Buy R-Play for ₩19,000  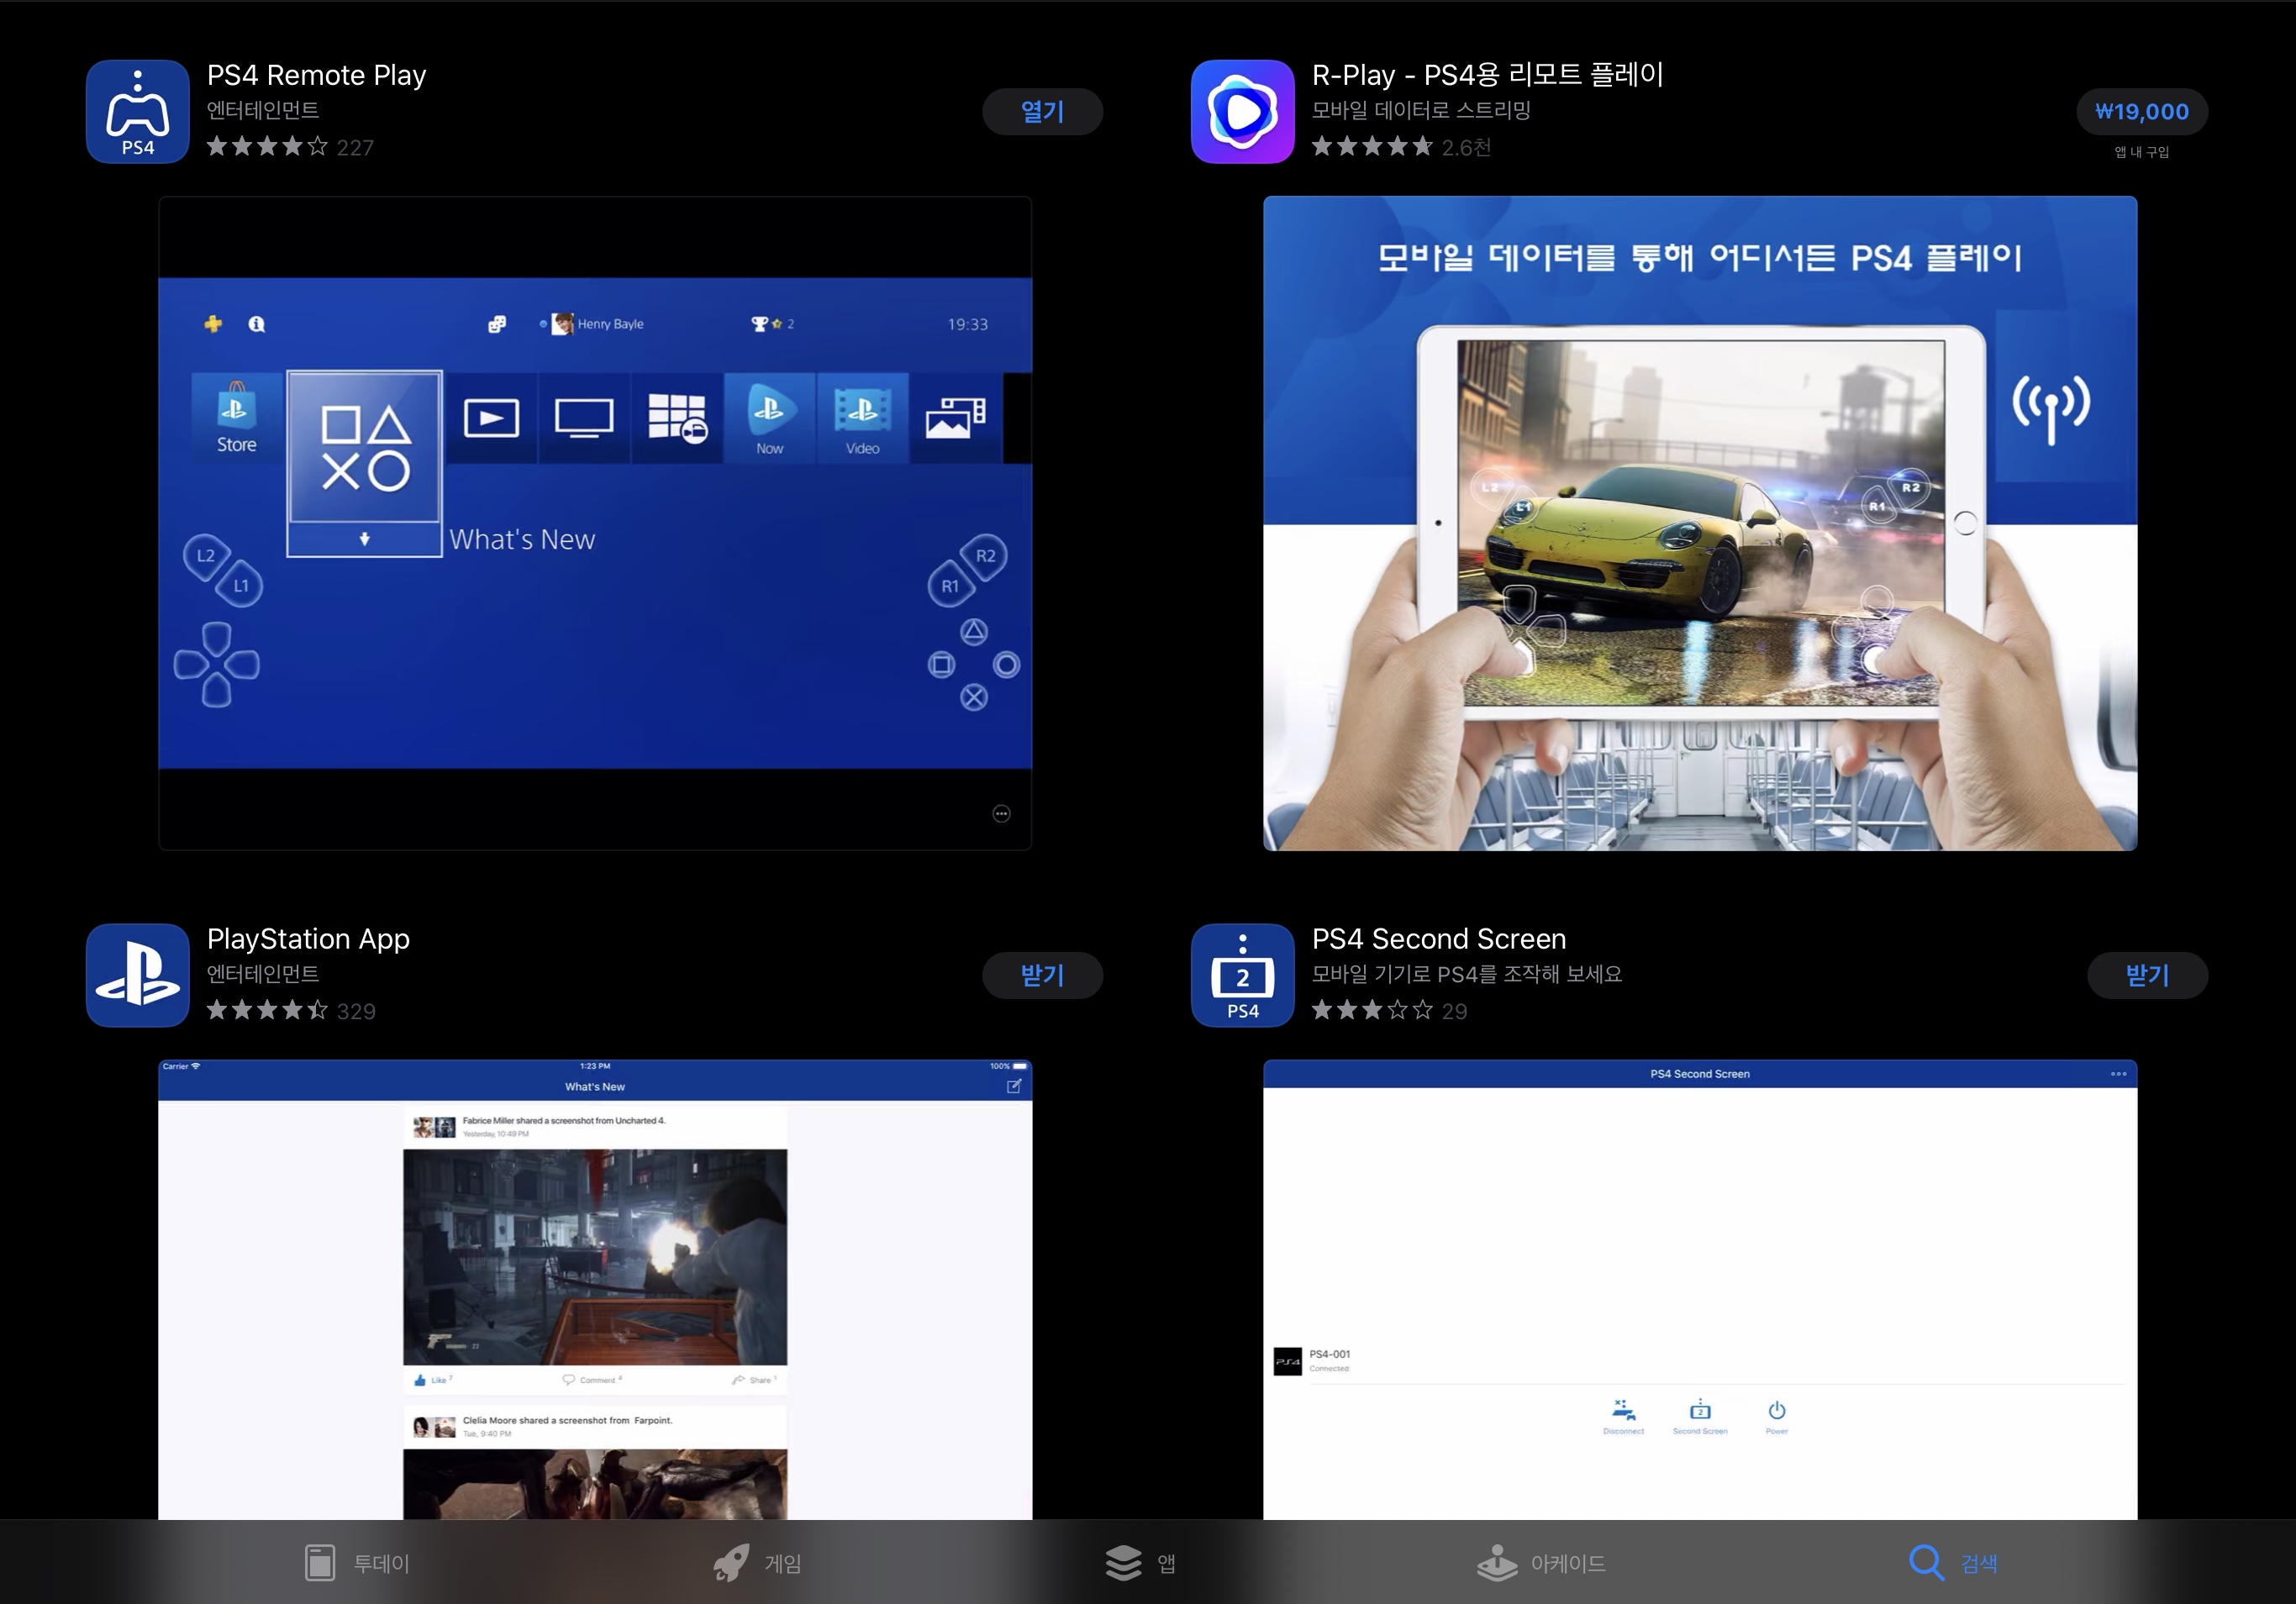2142,111
